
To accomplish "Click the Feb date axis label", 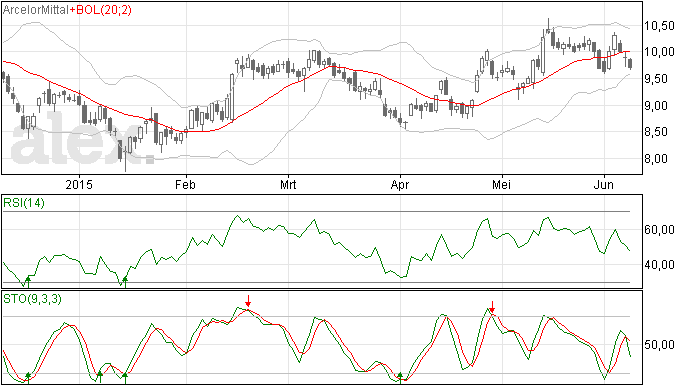I will tap(185, 184).
